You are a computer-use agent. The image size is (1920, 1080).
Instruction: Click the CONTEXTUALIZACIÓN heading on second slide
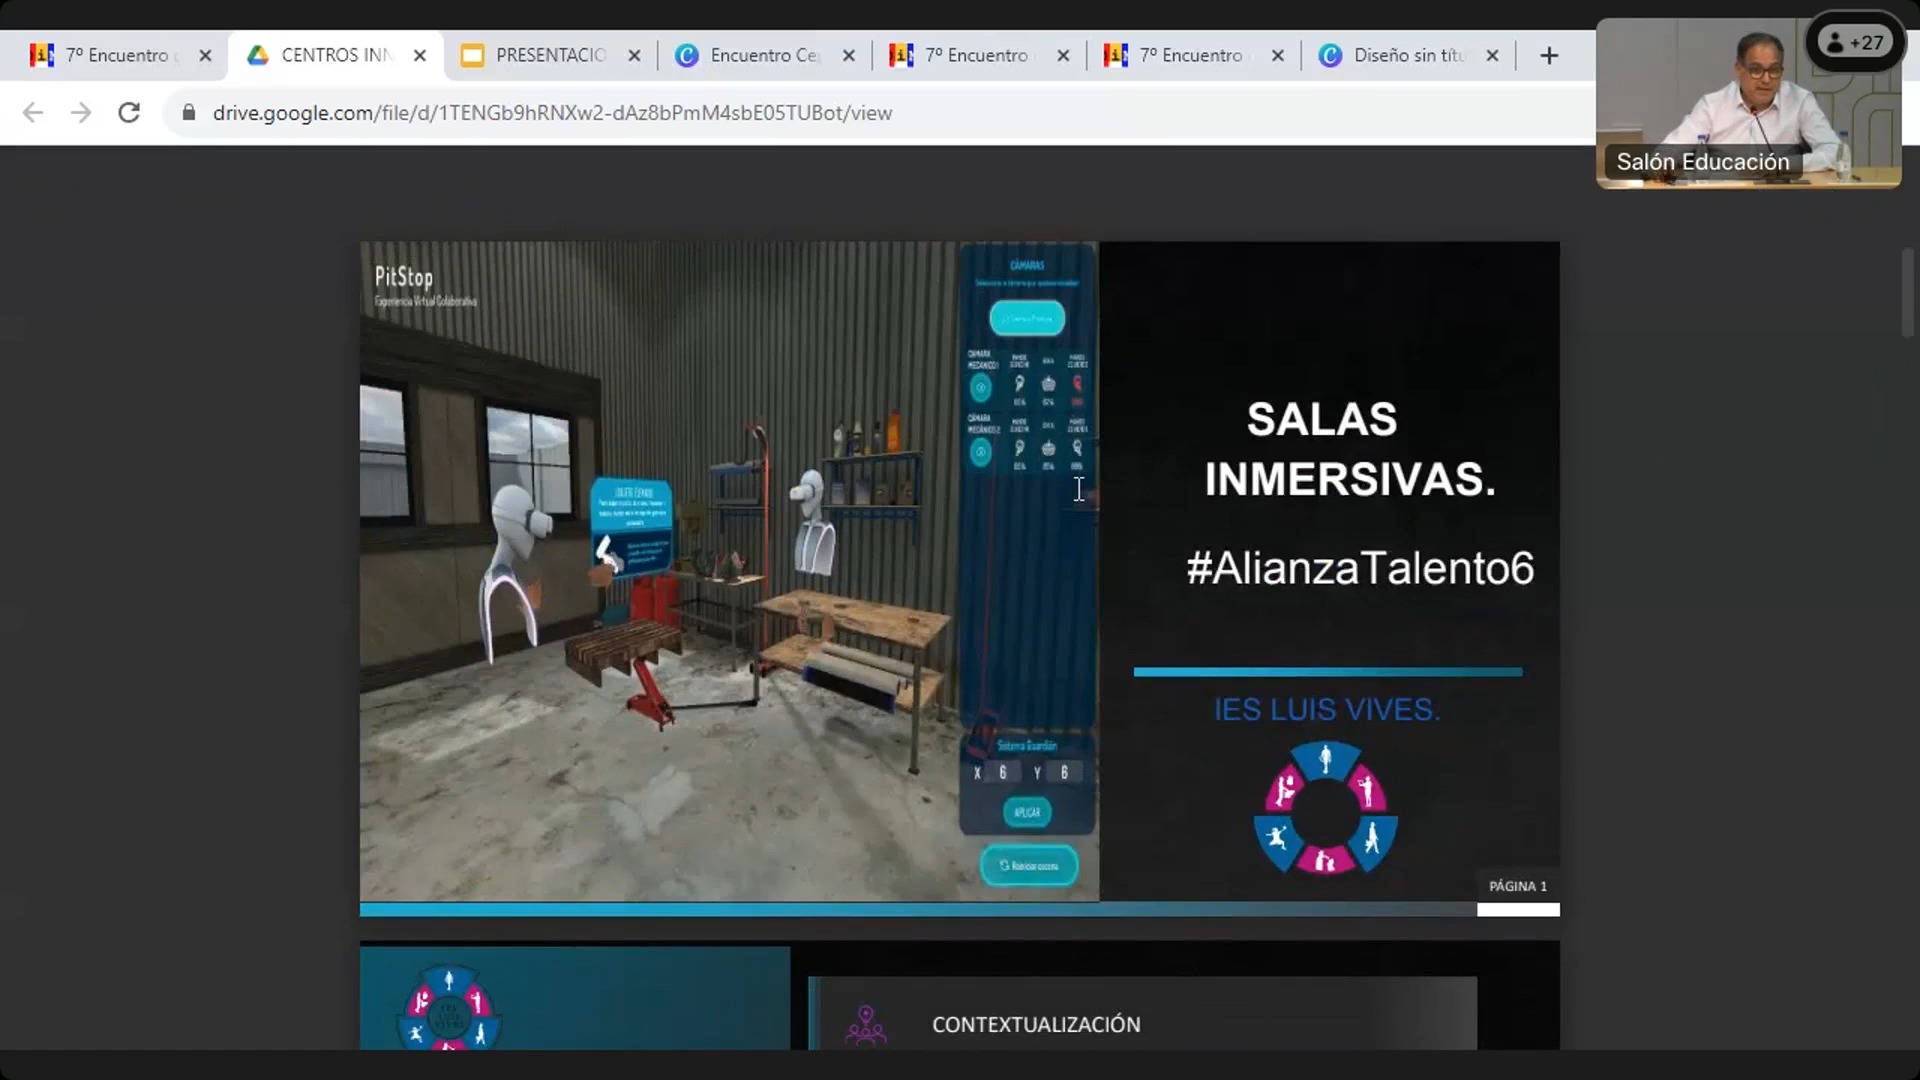(1036, 1024)
